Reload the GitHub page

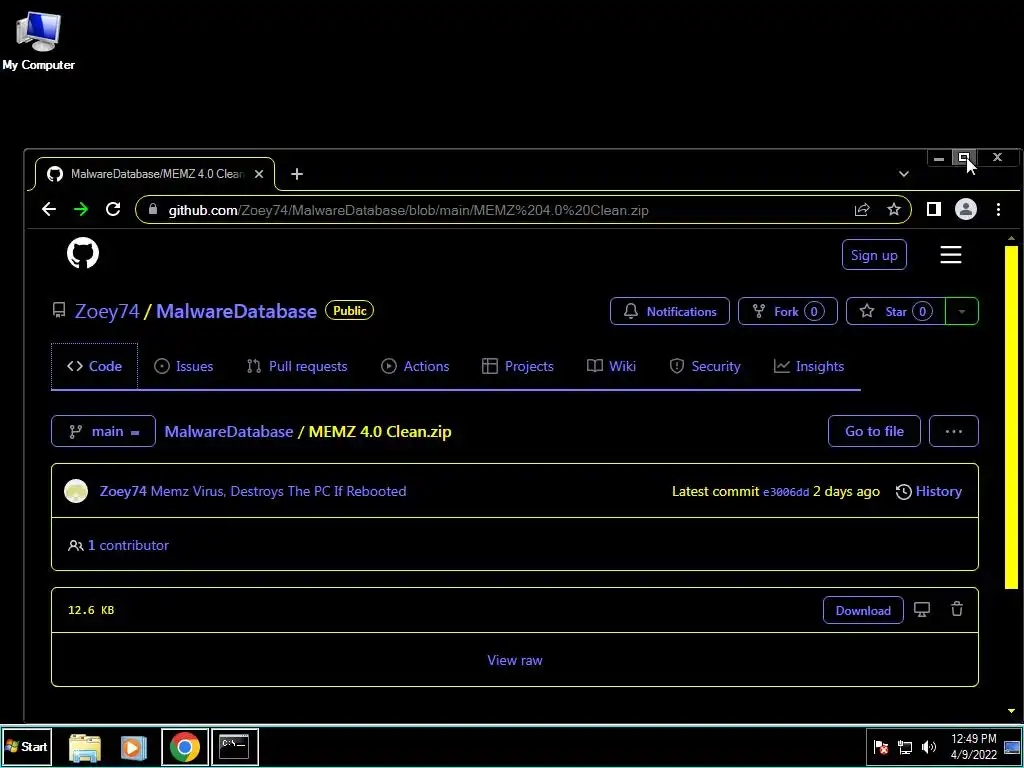point(113,210)
